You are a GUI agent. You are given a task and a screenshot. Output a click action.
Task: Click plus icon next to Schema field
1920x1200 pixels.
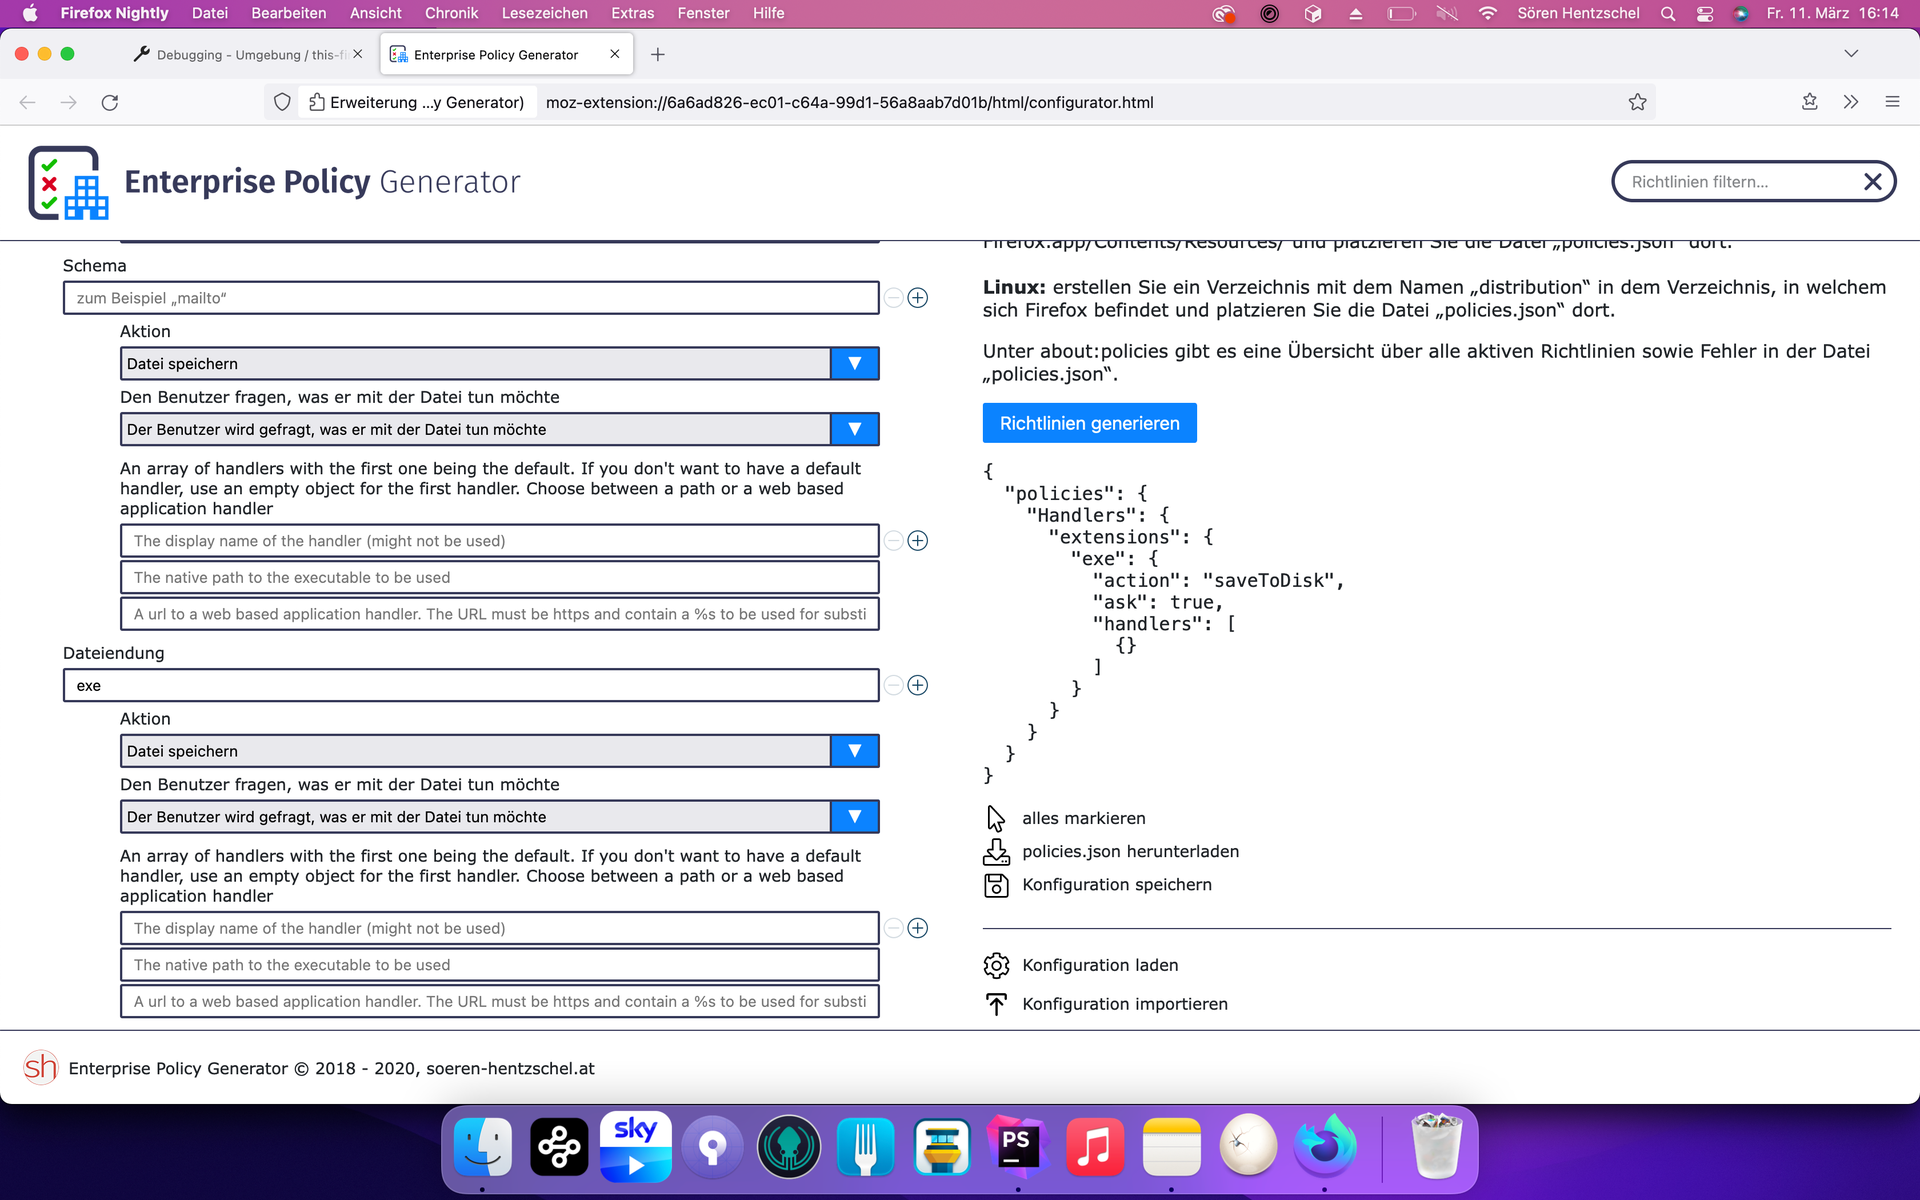[917, 298]
